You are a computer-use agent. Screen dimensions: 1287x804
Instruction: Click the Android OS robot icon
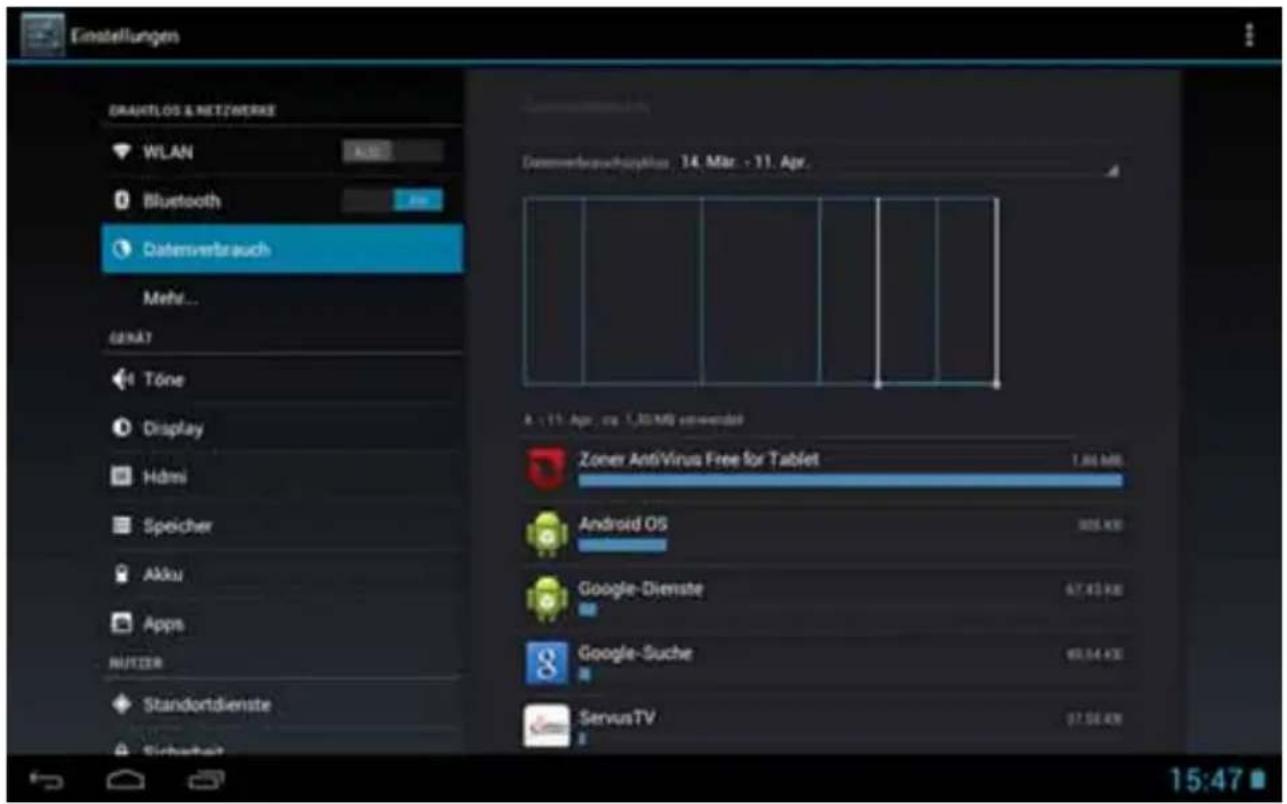click(x=547, y=534)
